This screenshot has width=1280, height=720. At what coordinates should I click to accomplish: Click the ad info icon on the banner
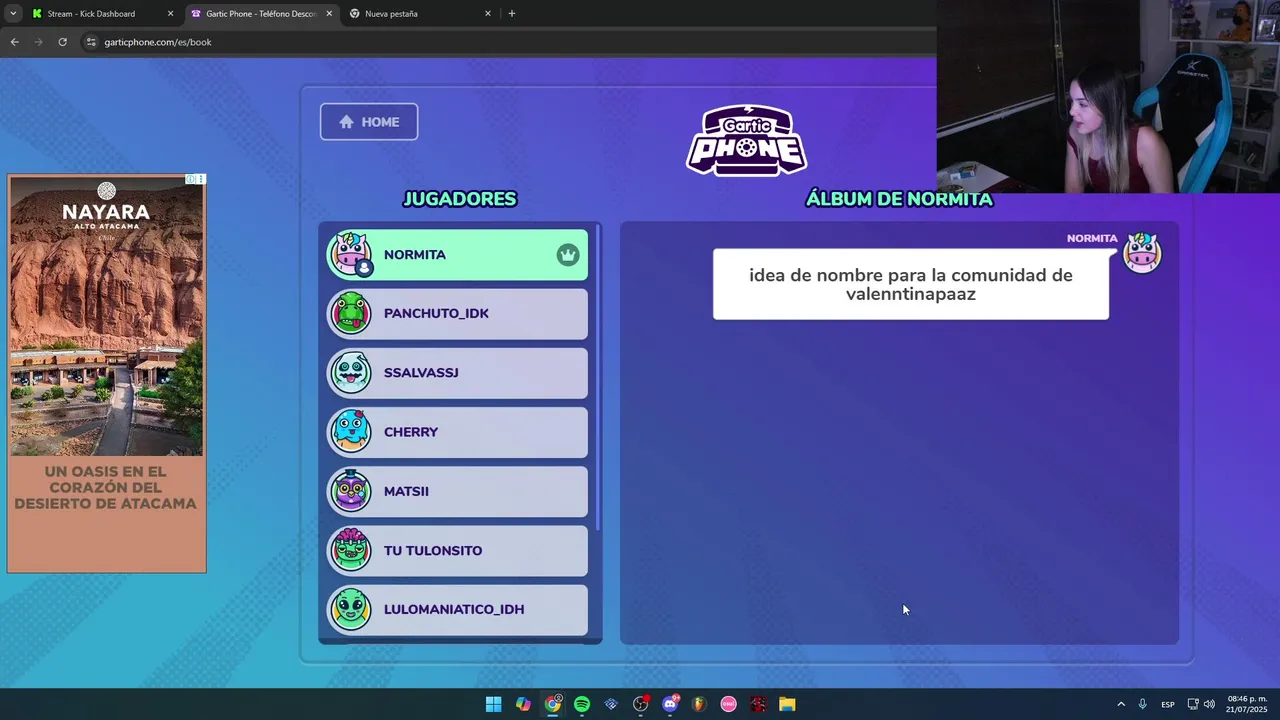click(190, 179)
